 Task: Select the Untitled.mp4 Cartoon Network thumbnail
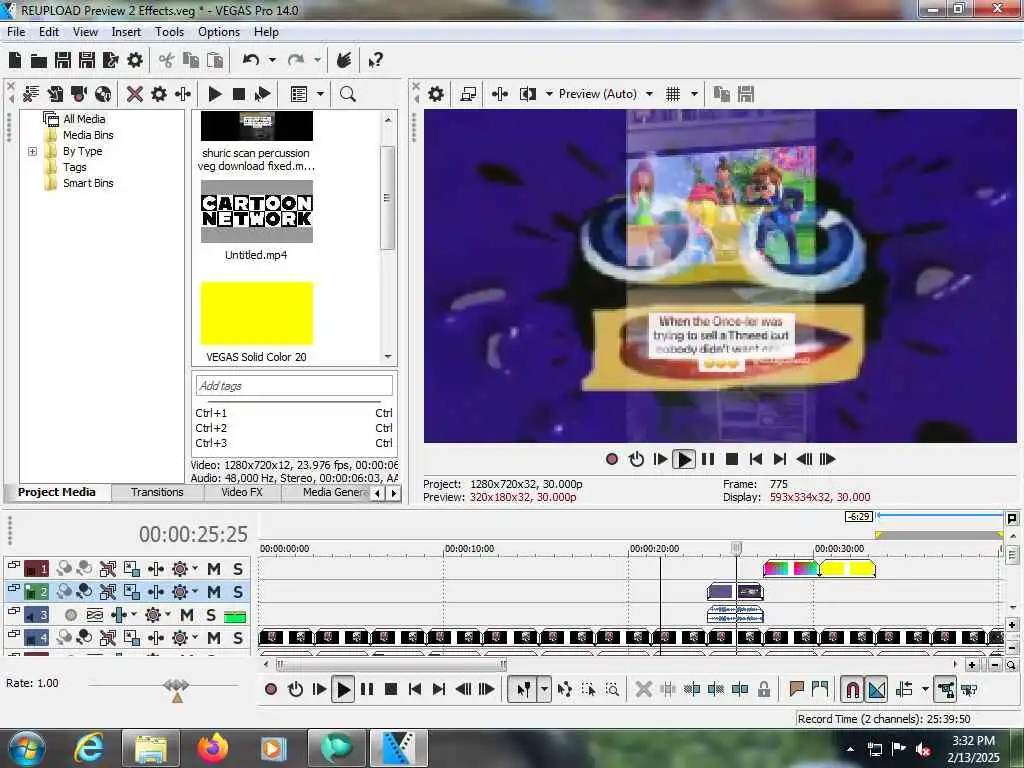coord(257,212)
